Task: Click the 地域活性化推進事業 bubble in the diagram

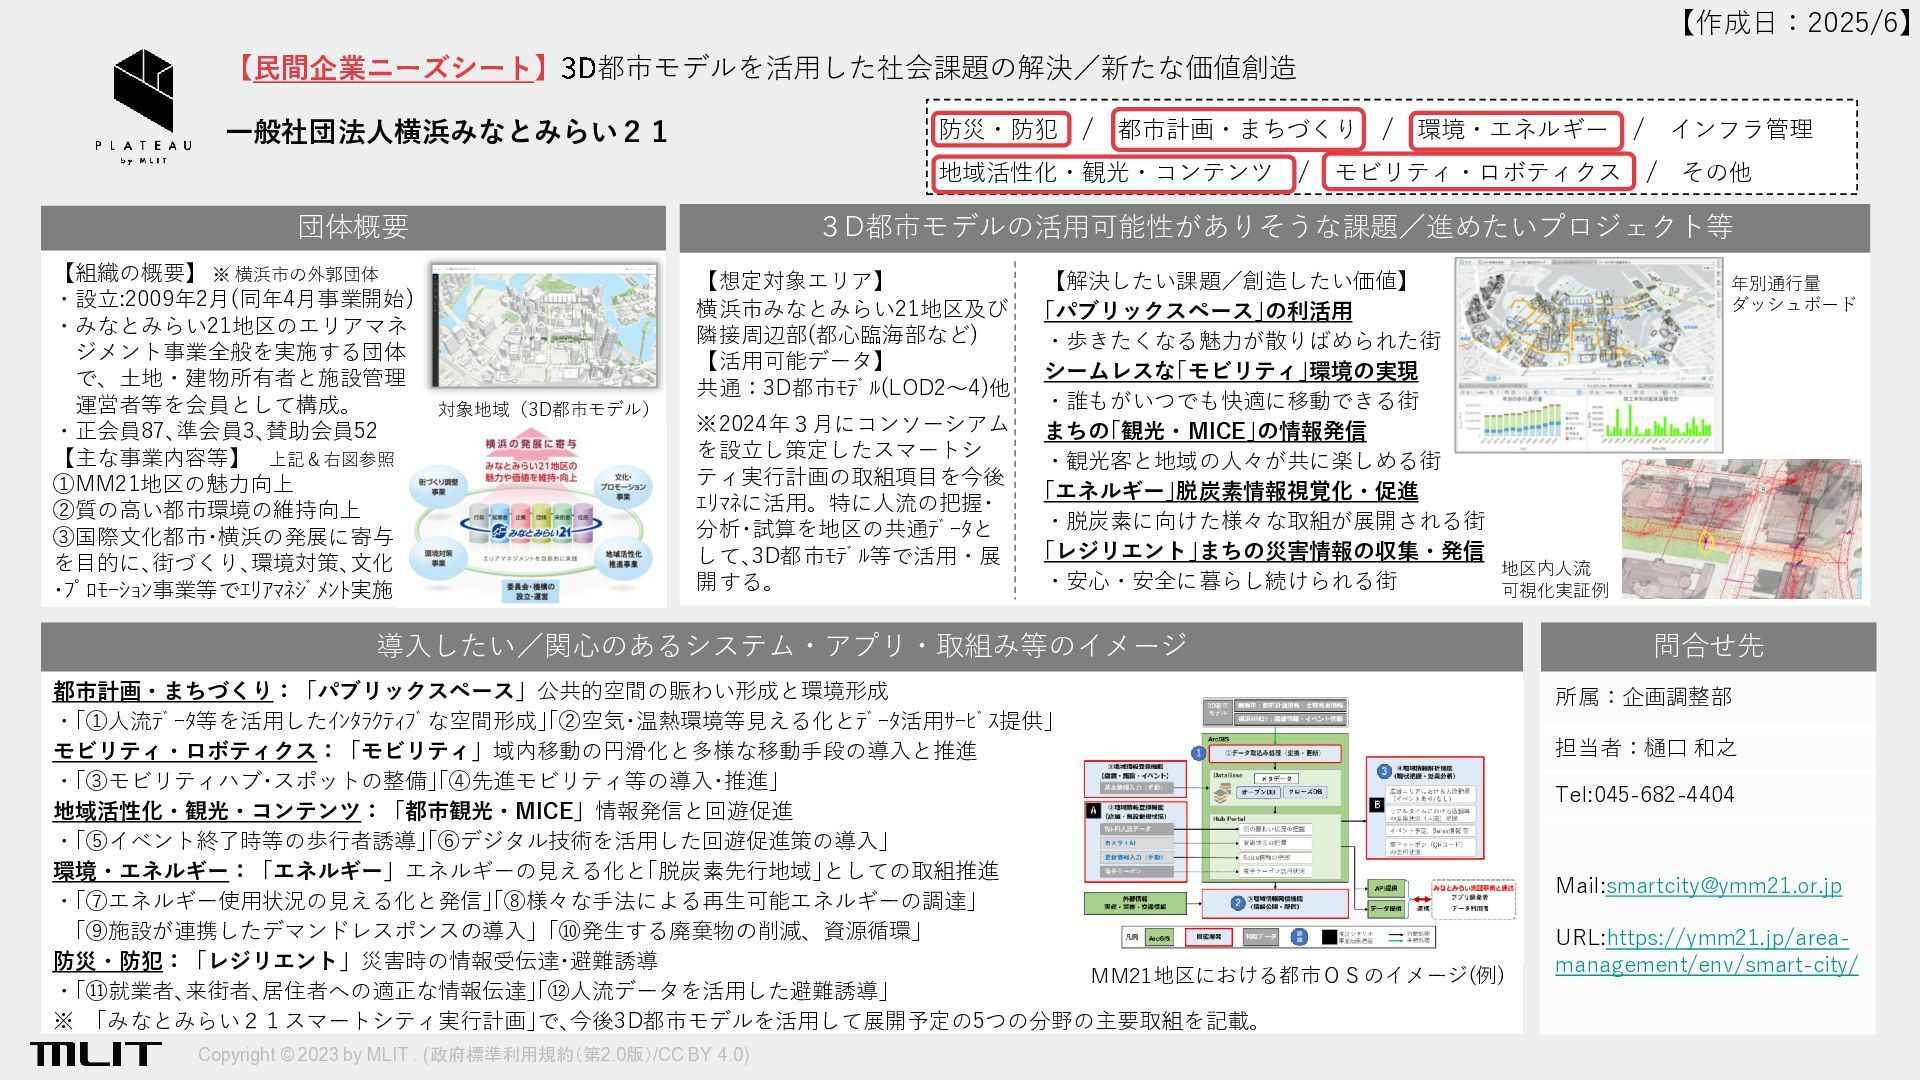Action: tap(622, 559)
